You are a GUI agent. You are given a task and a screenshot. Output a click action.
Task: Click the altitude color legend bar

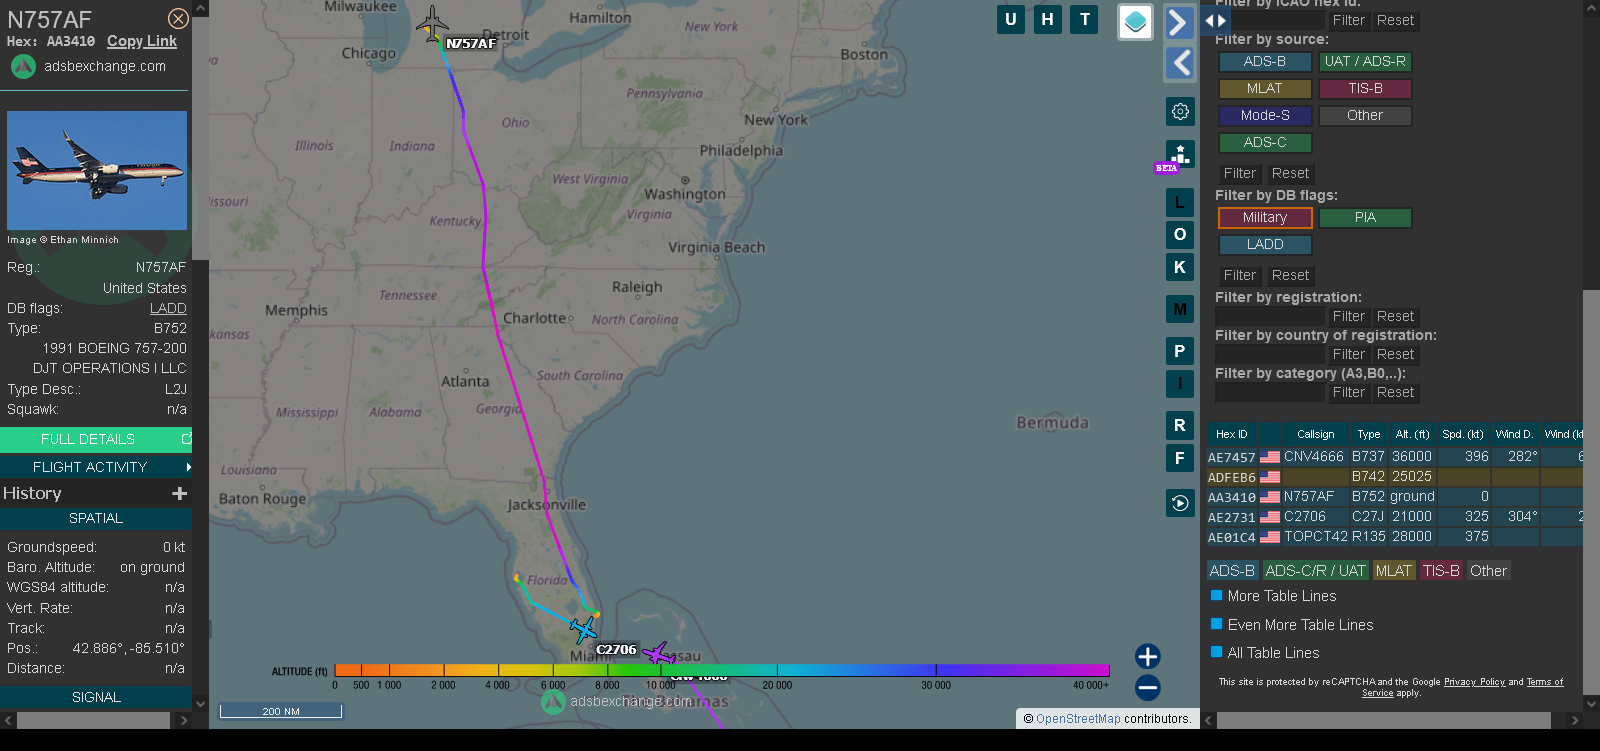(x=721, y=669)
